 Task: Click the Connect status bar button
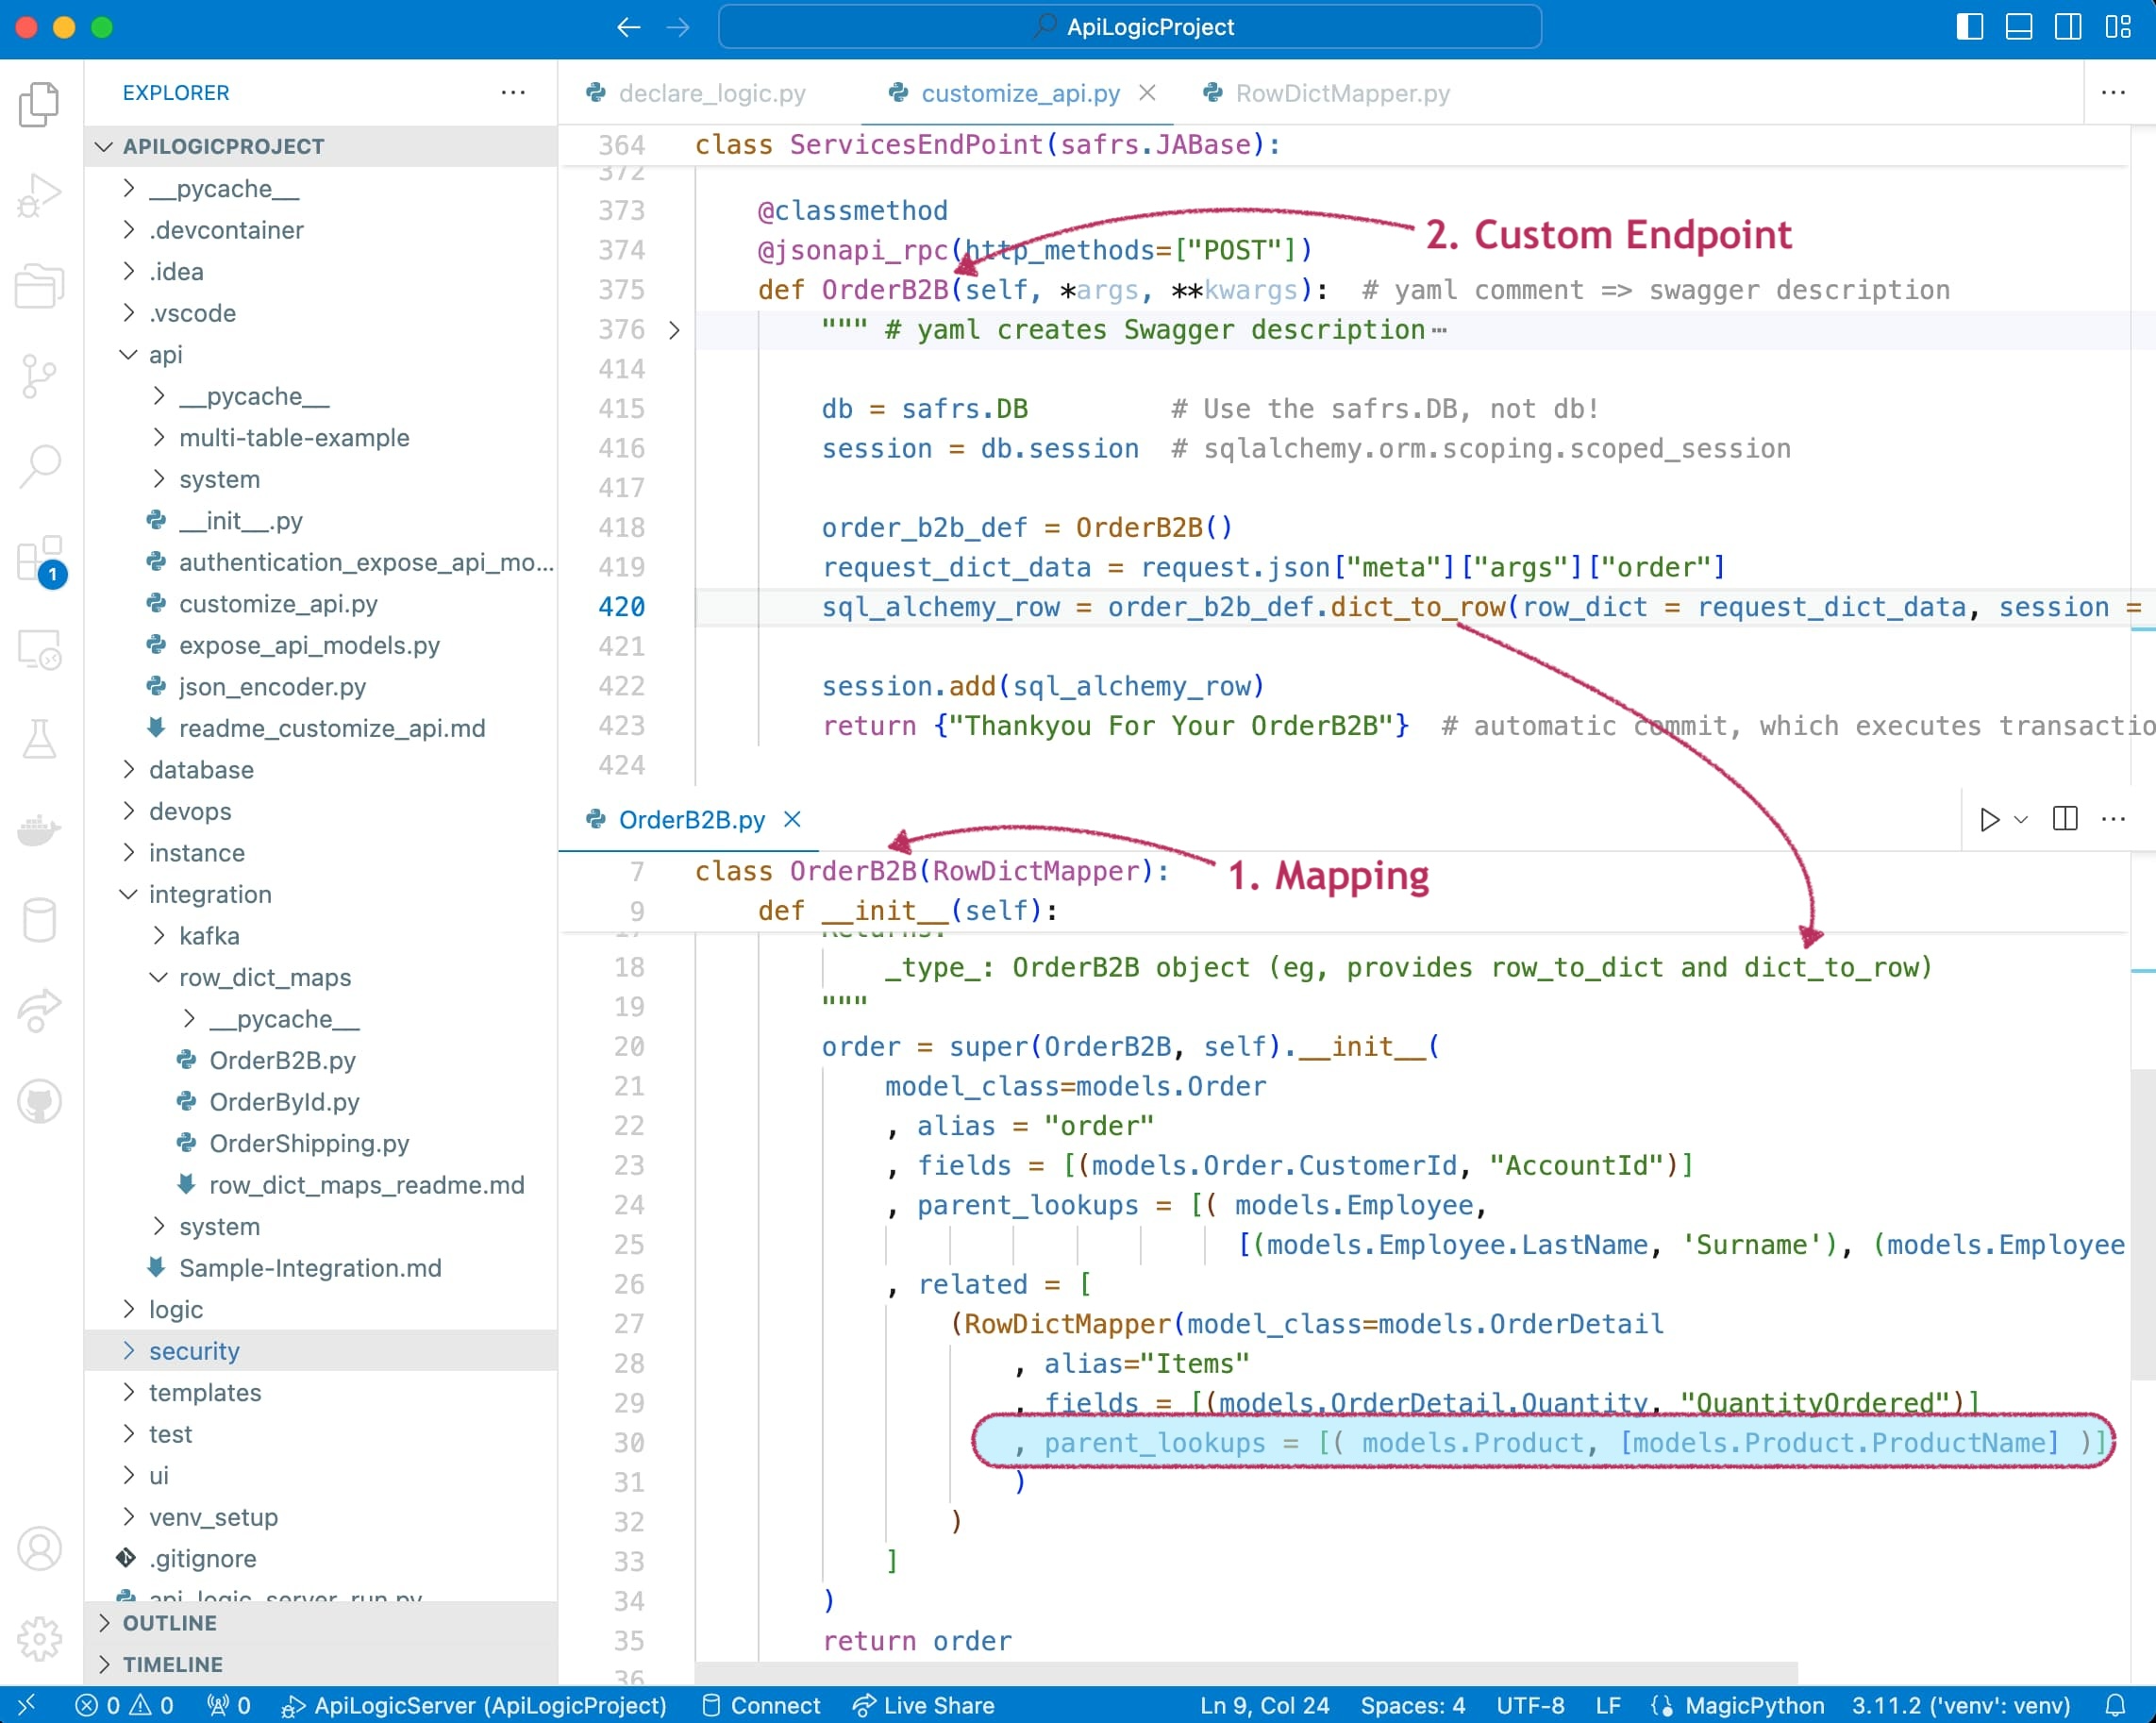[x=760, y=1705]
